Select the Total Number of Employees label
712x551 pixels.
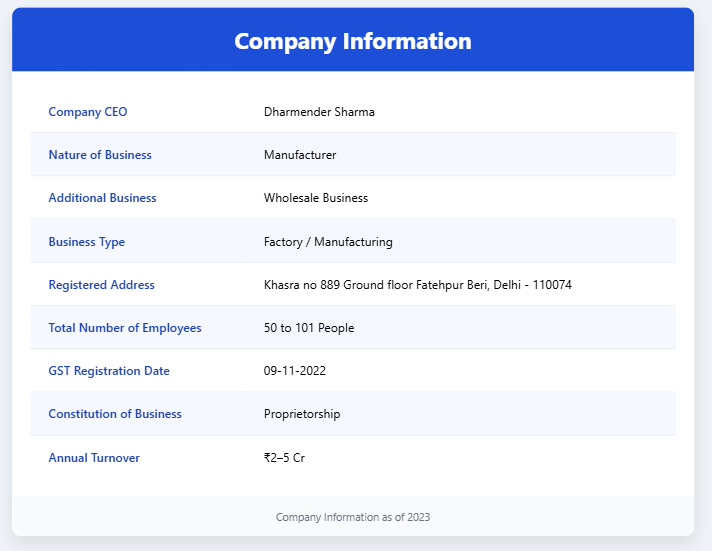(125, 328)
